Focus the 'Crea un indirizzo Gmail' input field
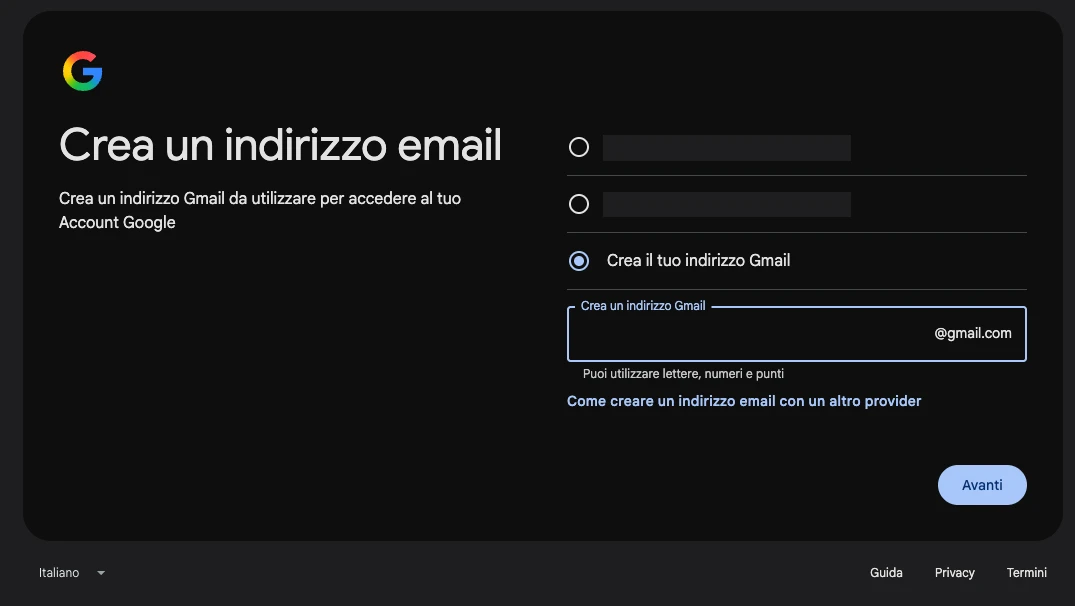Screen dimensions: 1075x606 coord(797,334)
